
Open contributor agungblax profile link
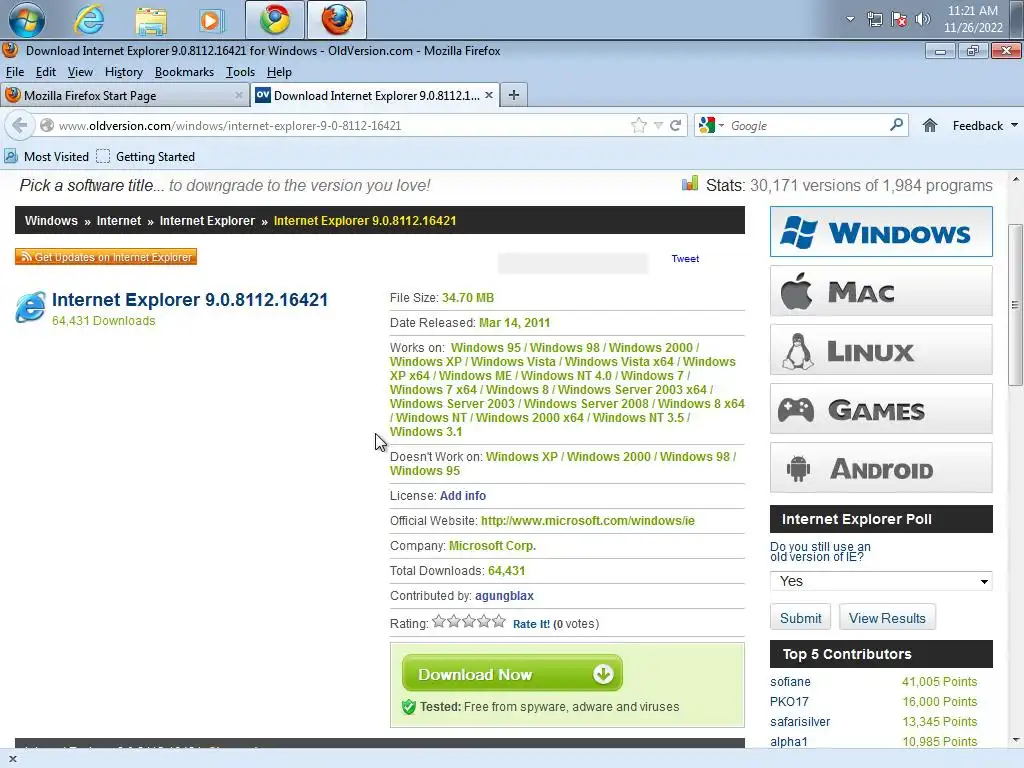click(504, 596)
